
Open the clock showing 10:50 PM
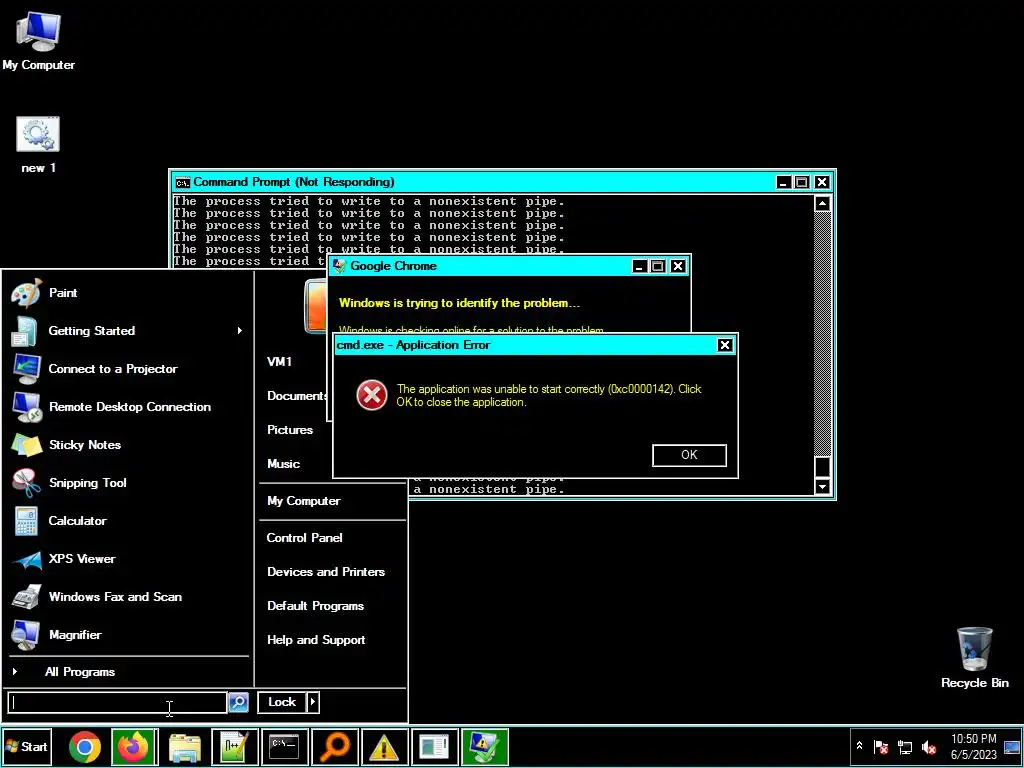pos(973,746)
